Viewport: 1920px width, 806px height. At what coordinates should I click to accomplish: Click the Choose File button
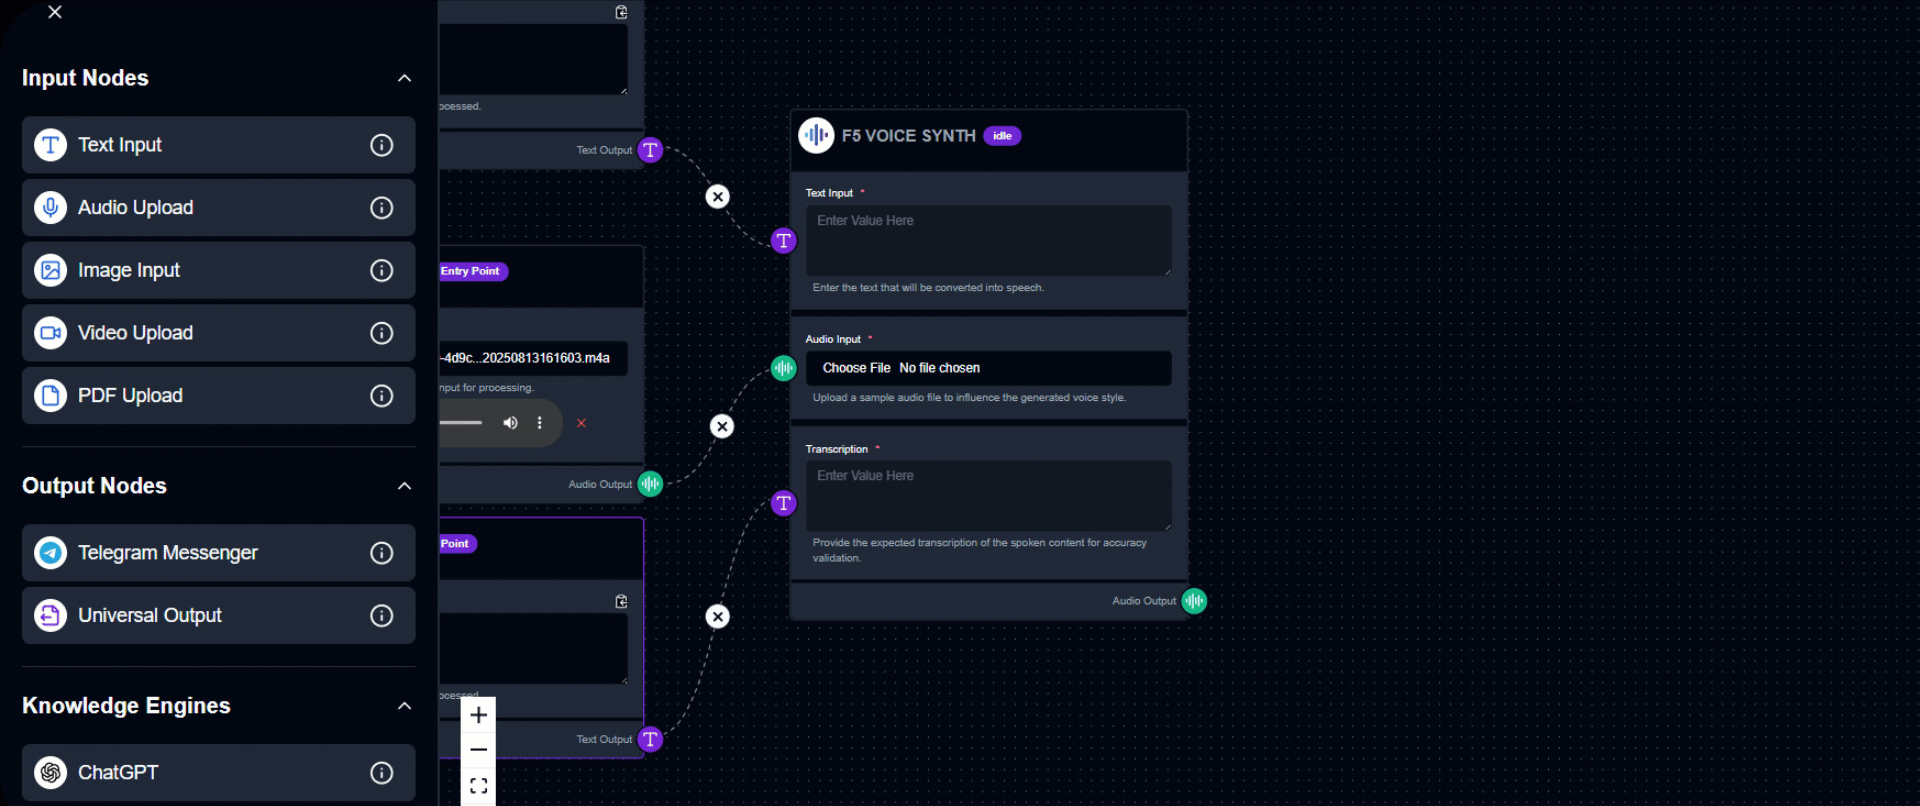click(856, 368)
